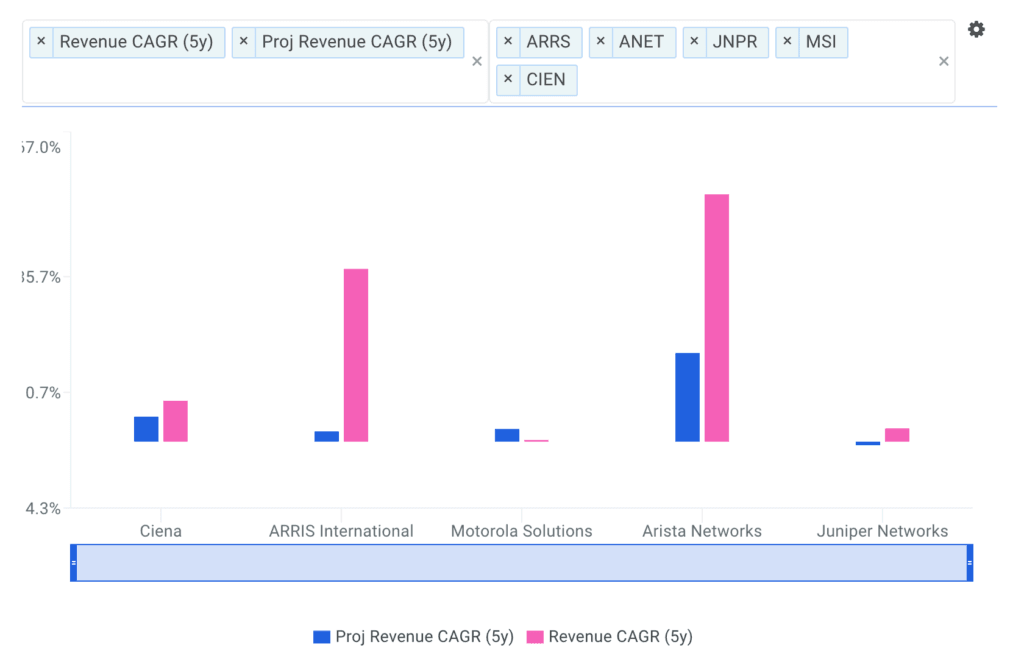Remove the ARRS ticker tag
This screenshot has height=670, width=1024.
[x=508, y=42]
